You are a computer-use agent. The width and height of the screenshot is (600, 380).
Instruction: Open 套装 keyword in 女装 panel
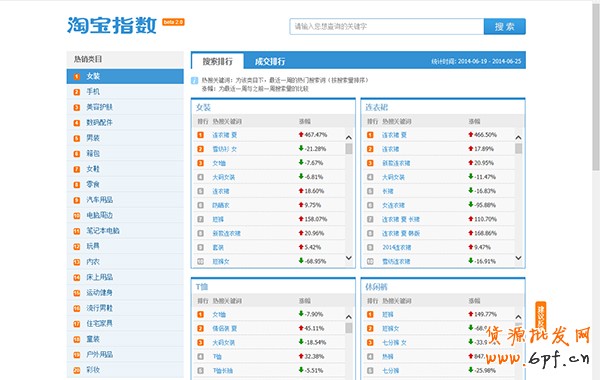(218, 248)
